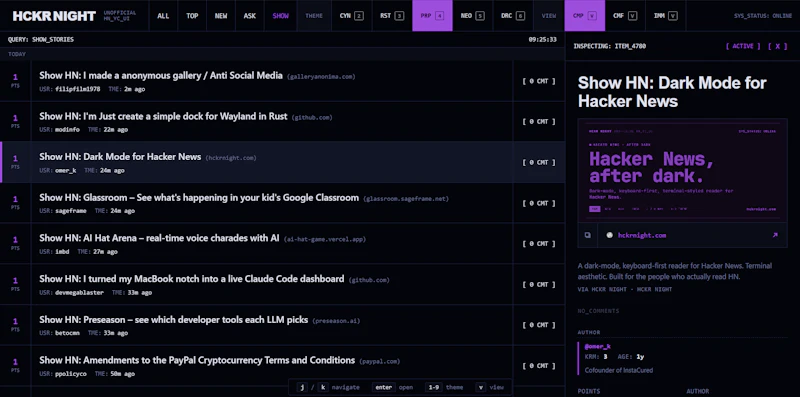Open comments for the Glassroom story
Image resolution: width=800 pixels, height=397 pixels.
point(539,203)
